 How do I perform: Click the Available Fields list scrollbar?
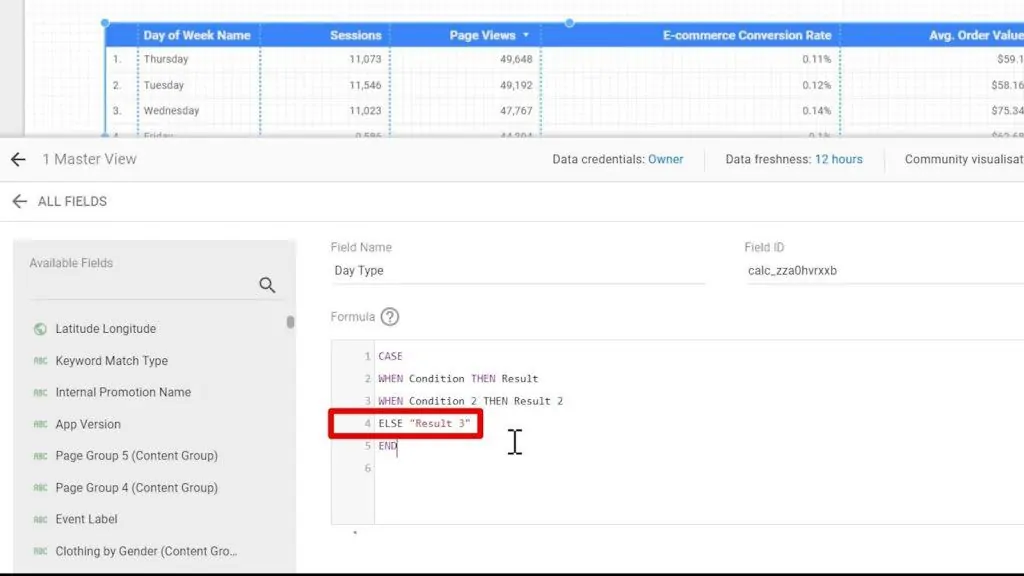pyautogui.click(x=291, y=322)
